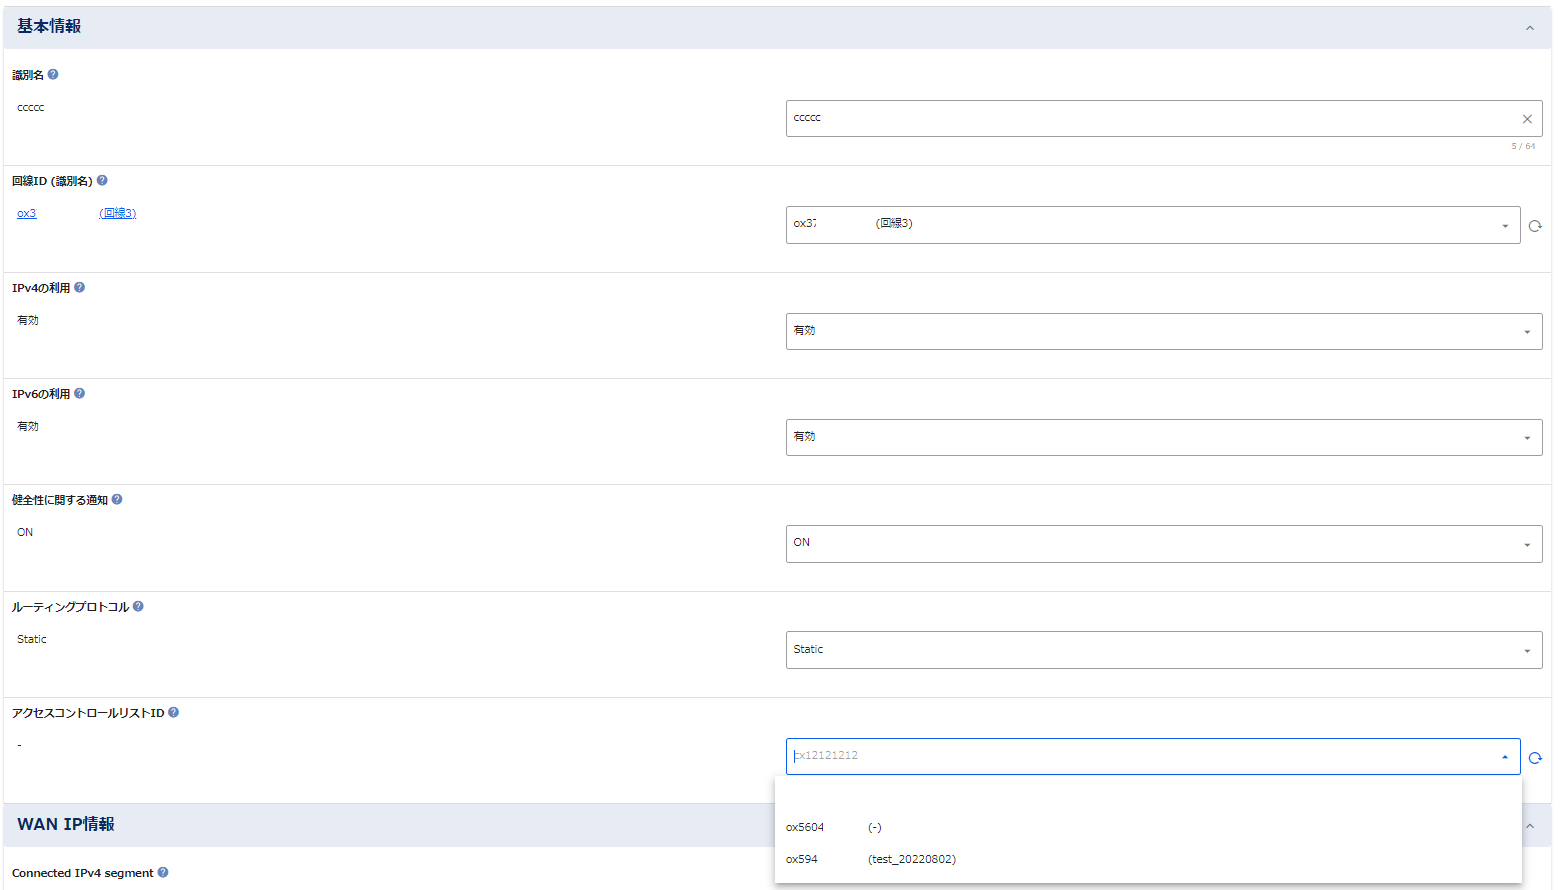Click into the 識別名 input field
The width and height of the screenshot is (1565, 890).
tap(1150, 118)
